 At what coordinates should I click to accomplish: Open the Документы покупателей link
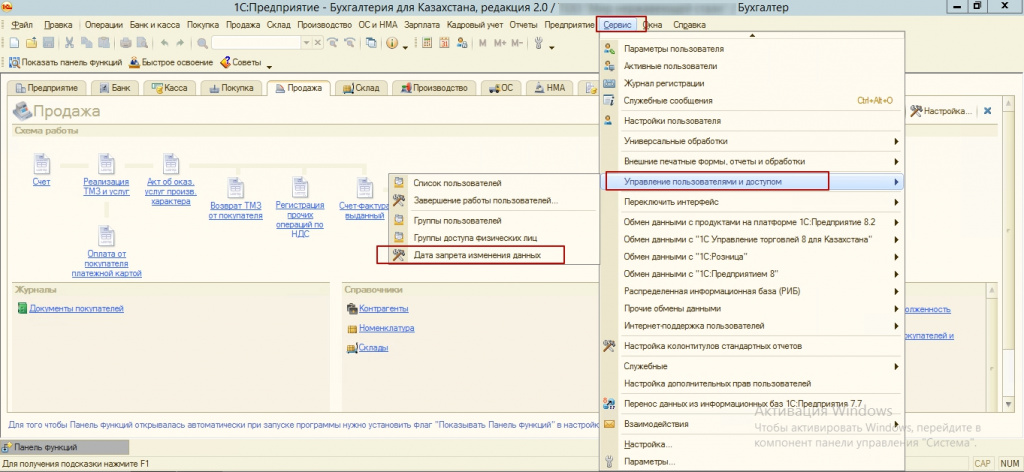[76, 309]
